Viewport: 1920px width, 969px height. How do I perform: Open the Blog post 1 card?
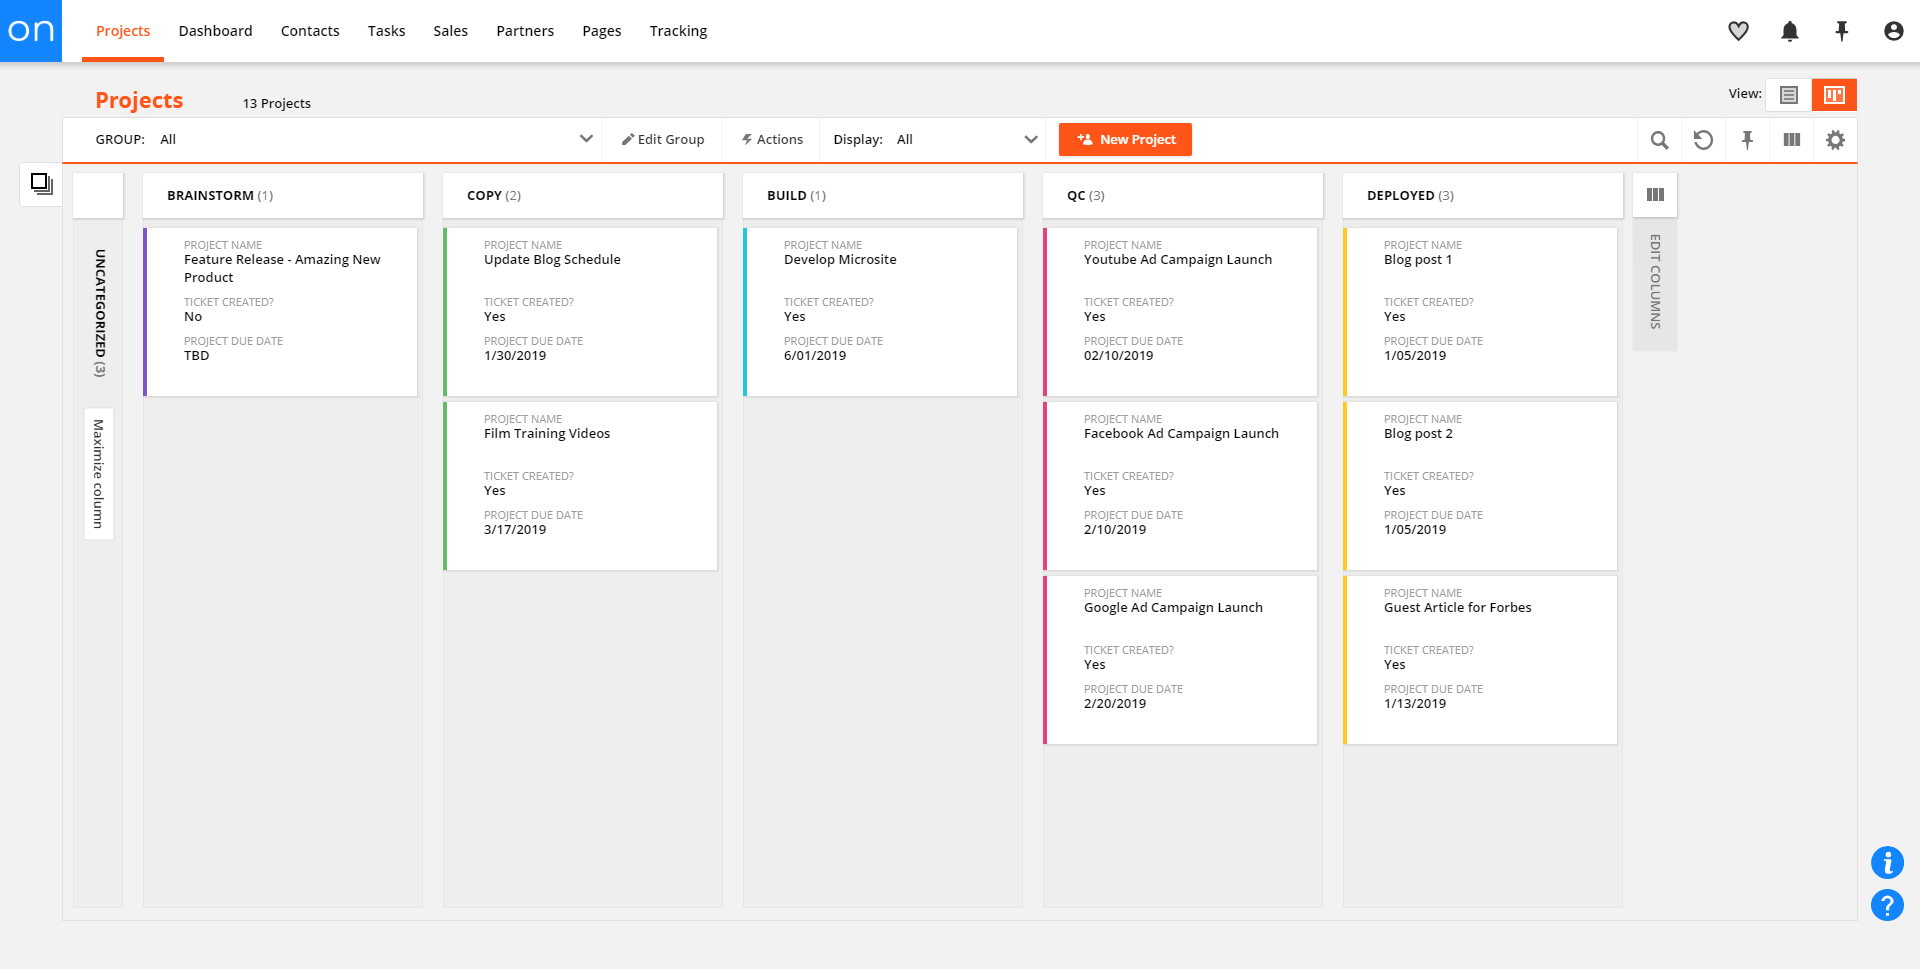(x=1481, y=312)
